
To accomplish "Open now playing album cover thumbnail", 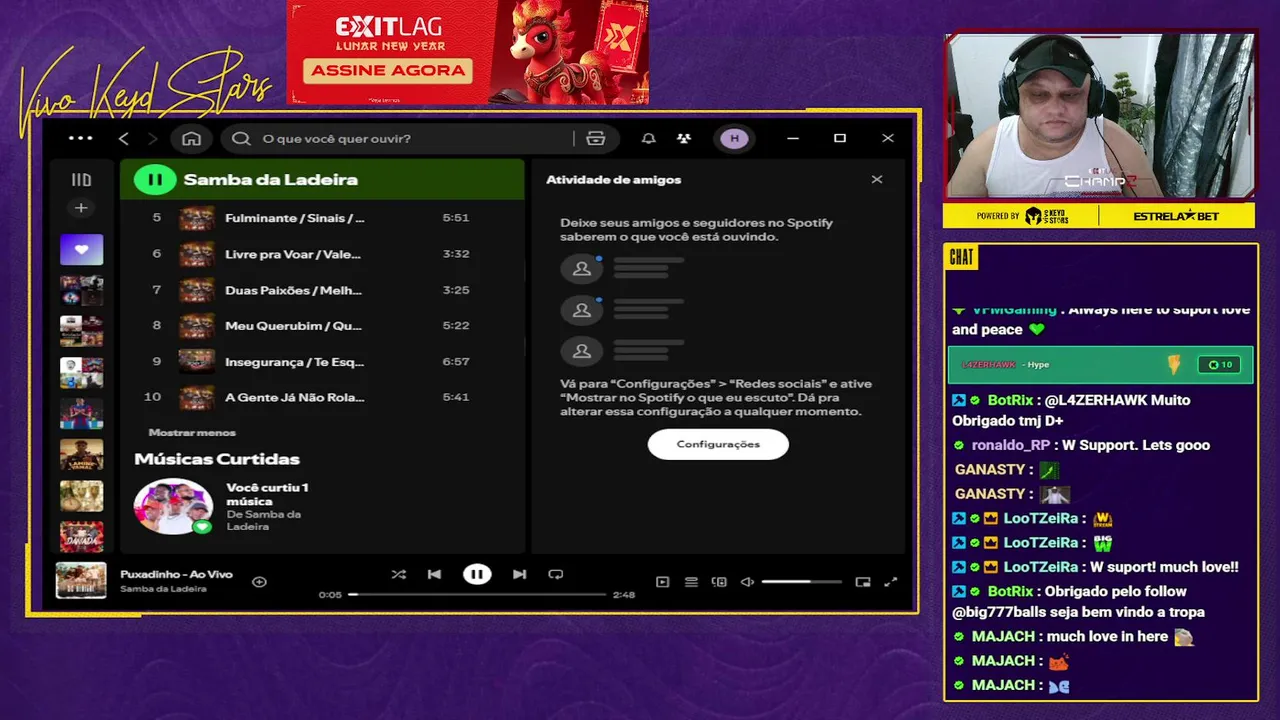I will 81,580.
